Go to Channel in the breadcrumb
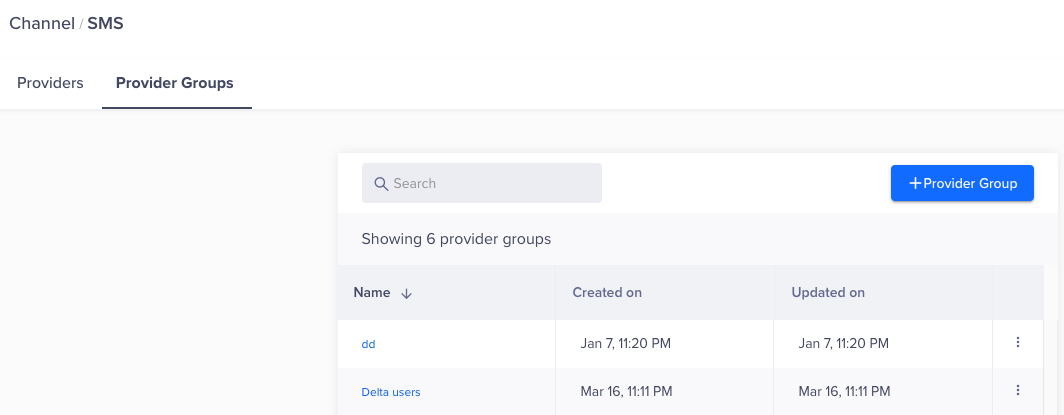1064x415 pixels. coord(41,23)
